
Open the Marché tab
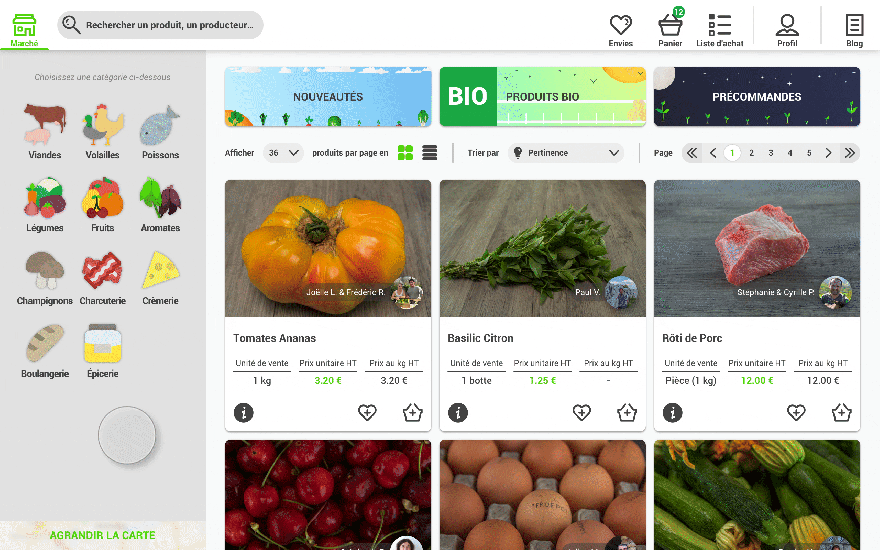click(x=24, y=29)
